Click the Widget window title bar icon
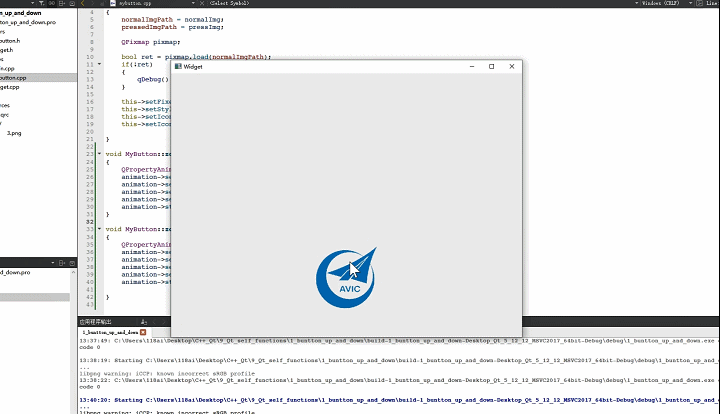Image resolution: width=720 pixels, height=414 pixels. (178, 67)
